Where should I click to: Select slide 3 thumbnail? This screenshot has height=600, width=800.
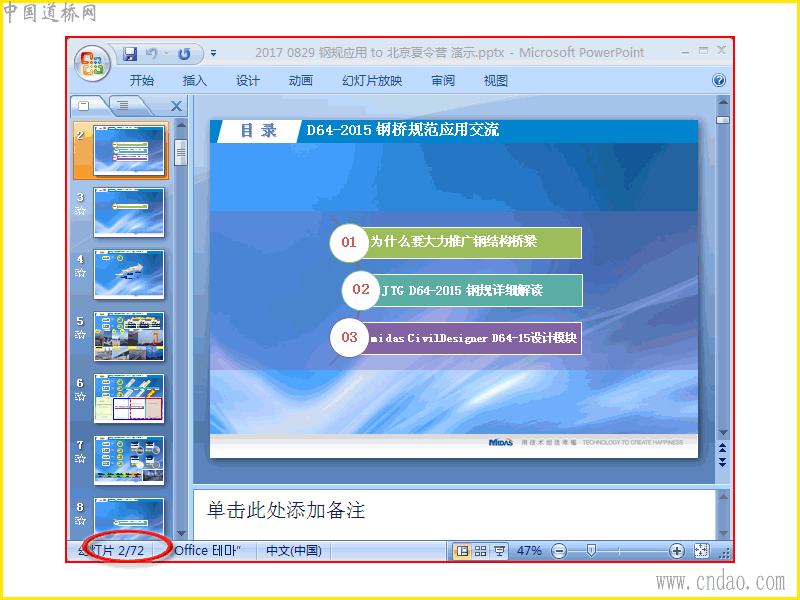(129, 212)
